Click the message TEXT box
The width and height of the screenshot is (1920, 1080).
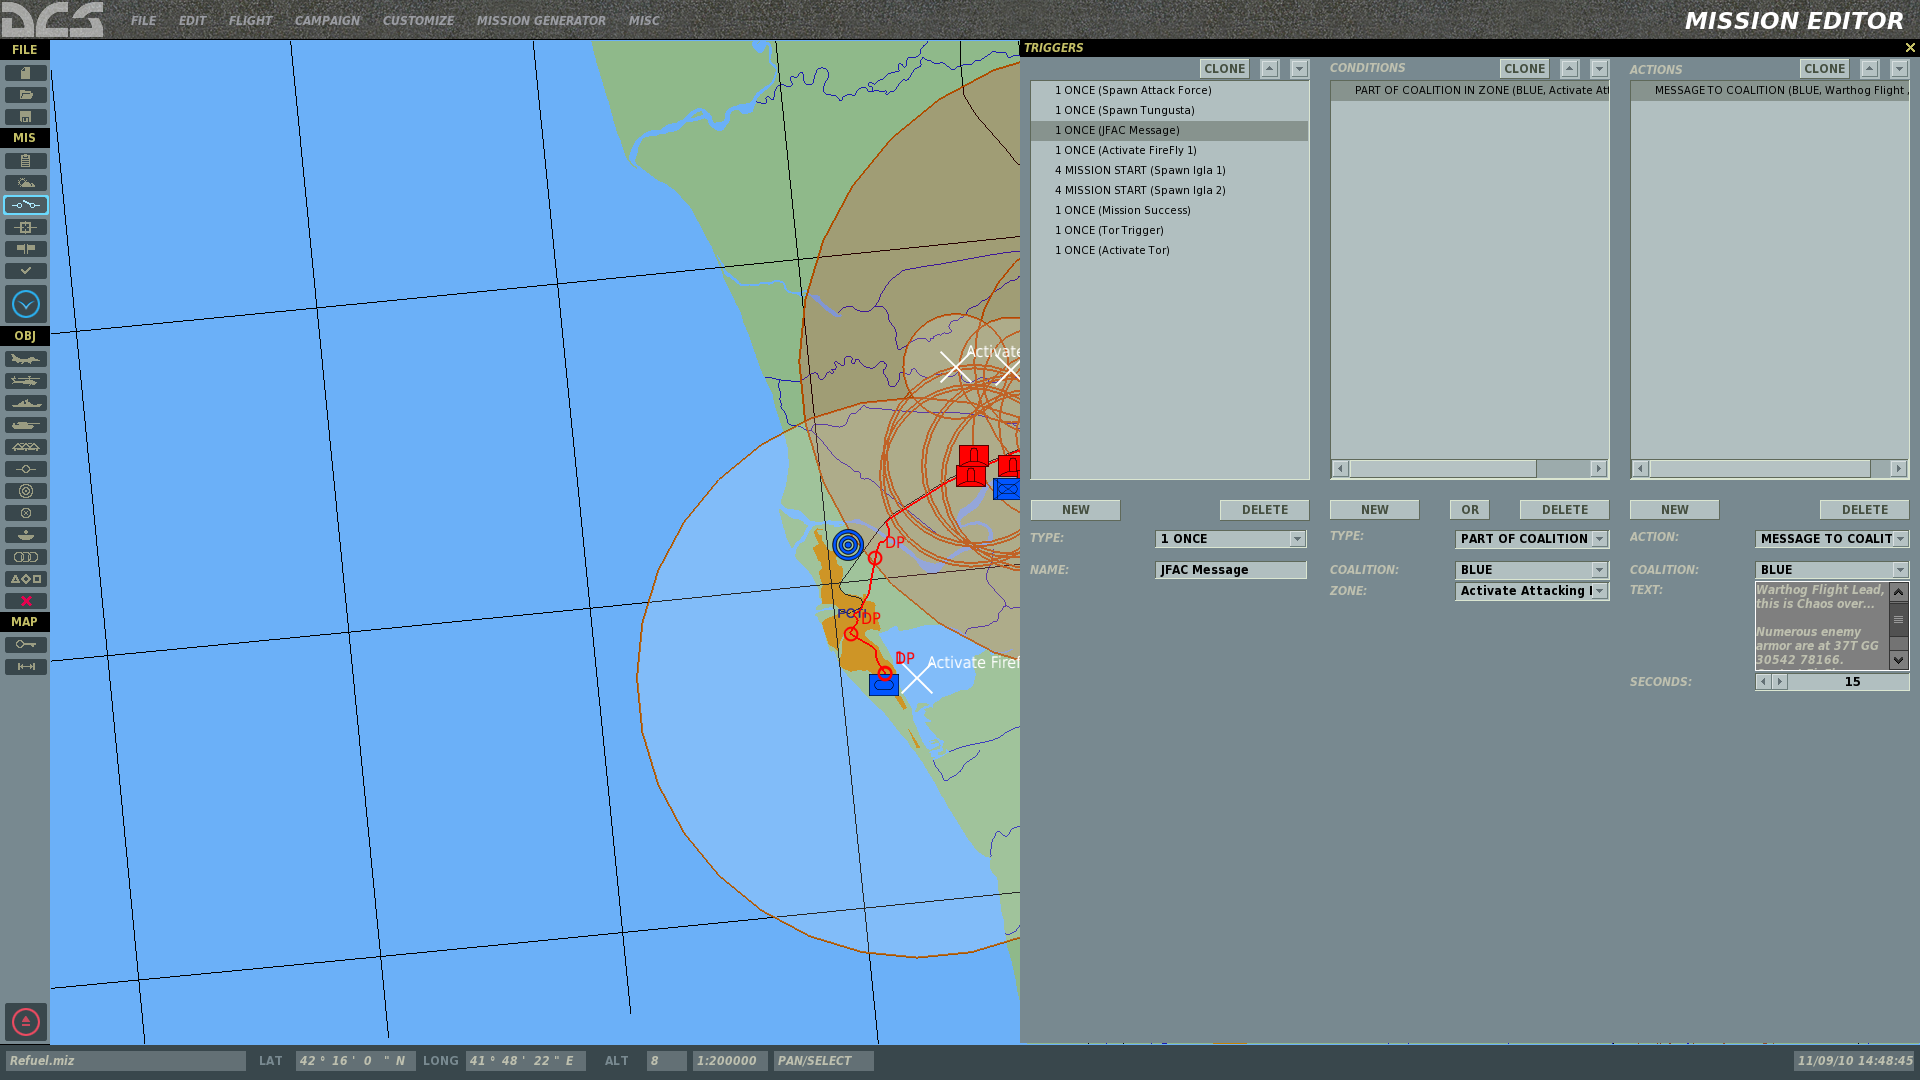tap(1821, 625)
